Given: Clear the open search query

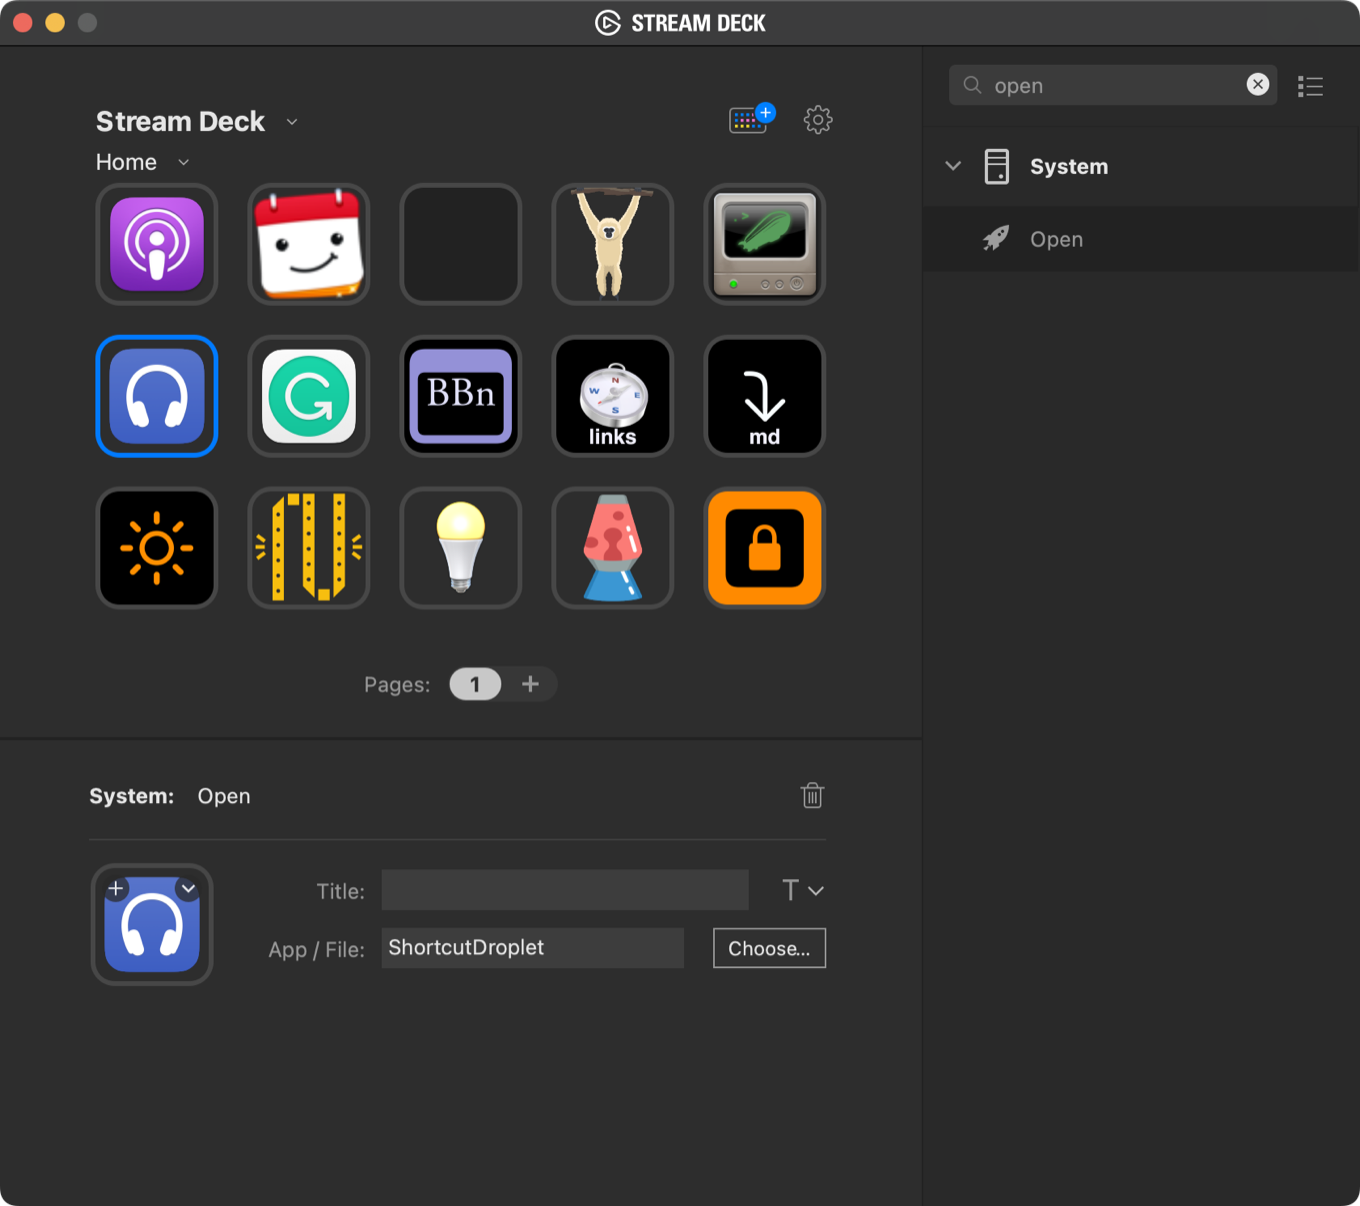Looking at the screenshot, I should [x=1258, y=84].
